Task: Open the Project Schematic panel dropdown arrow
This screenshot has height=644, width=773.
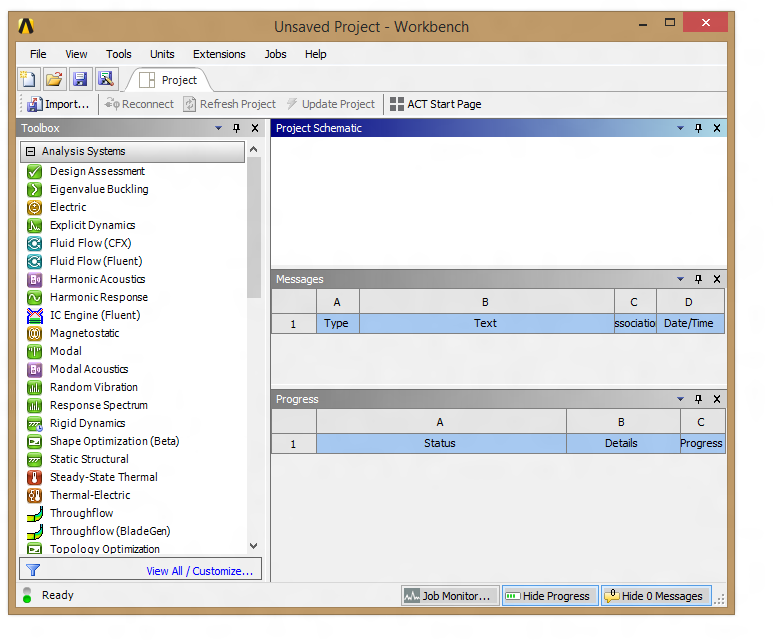Action: point(680,128)
